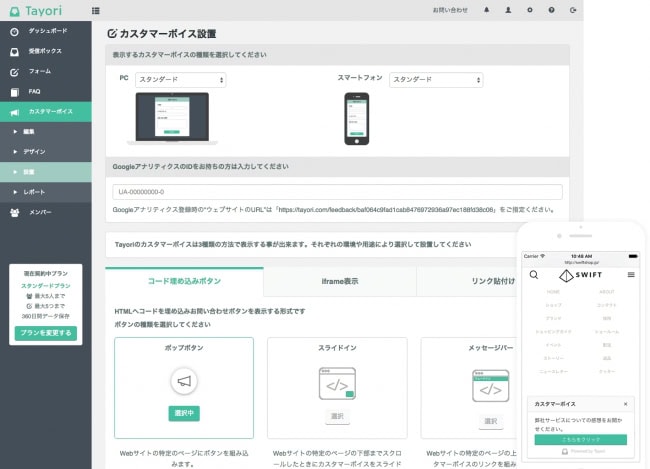650x469 pixels.
Task: Click the プランを変更する button
Action: [45, 333]
